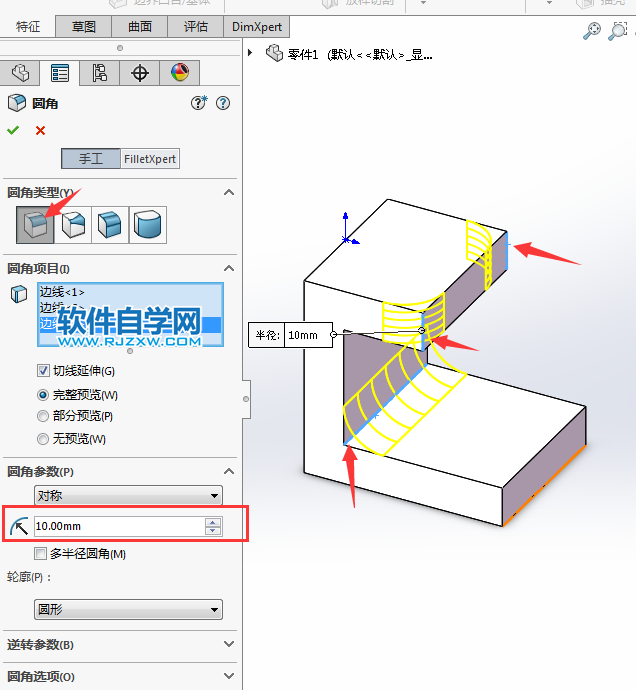Click the green checkmark to accept fillet

pyautogui.click(x=13, y=130)
